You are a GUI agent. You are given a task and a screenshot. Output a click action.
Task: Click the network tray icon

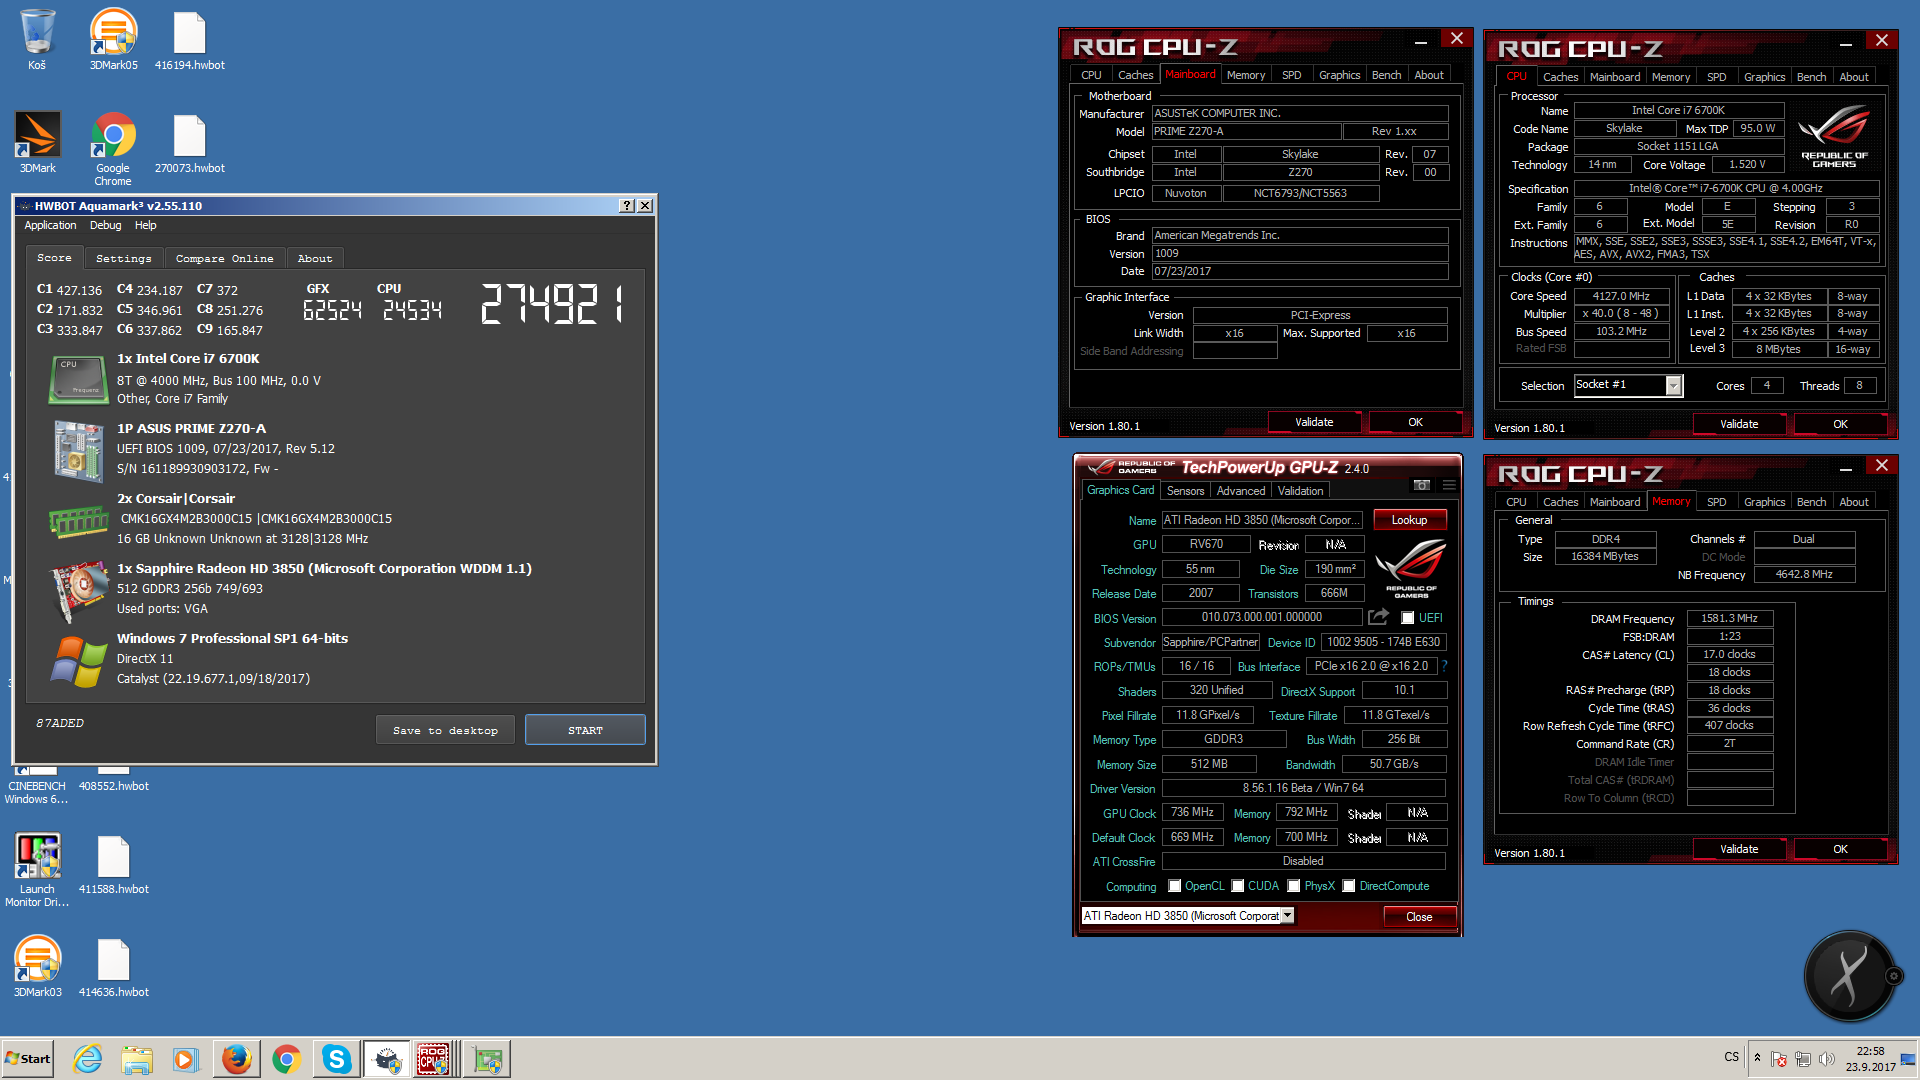[1803, 1059]
